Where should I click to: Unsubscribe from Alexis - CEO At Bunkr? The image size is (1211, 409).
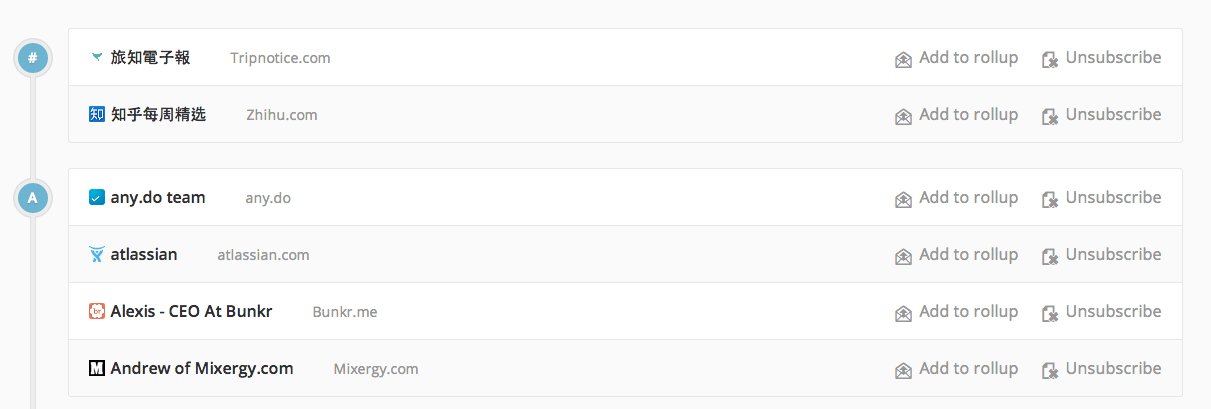[x=1102, y=312]
